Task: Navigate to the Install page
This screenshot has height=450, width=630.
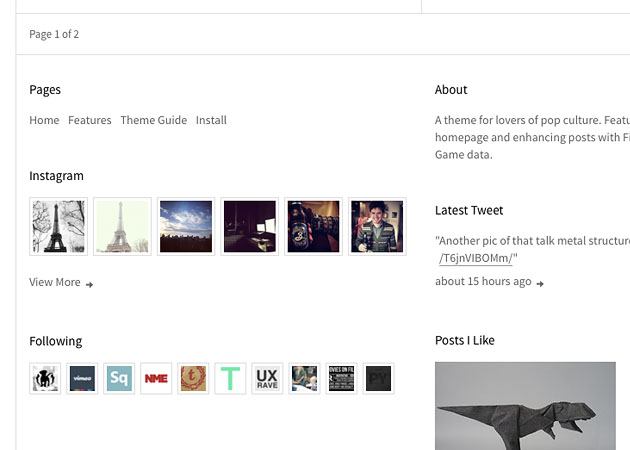Action: coord(211,120)
